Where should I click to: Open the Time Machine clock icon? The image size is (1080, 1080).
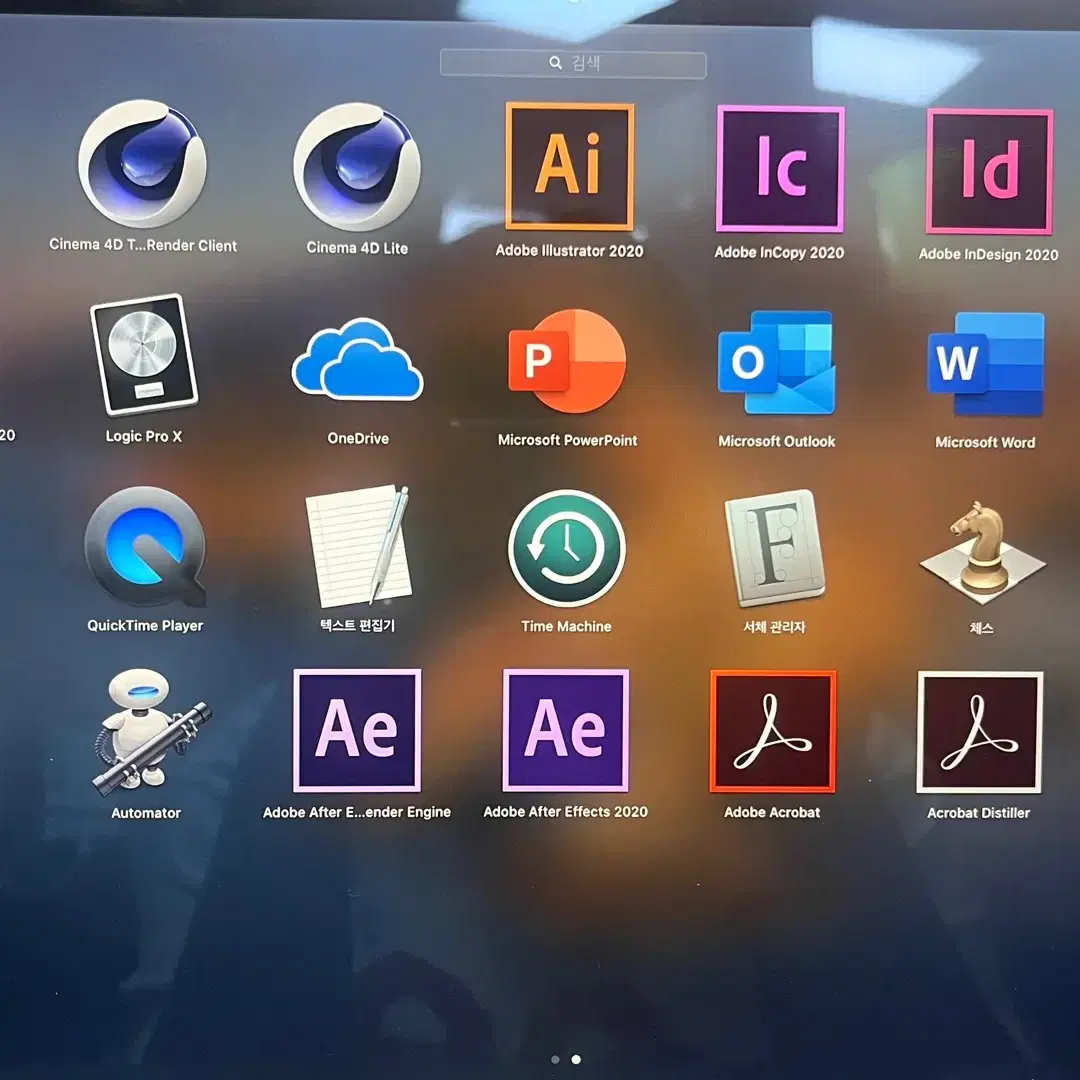[x=567, y=548]
